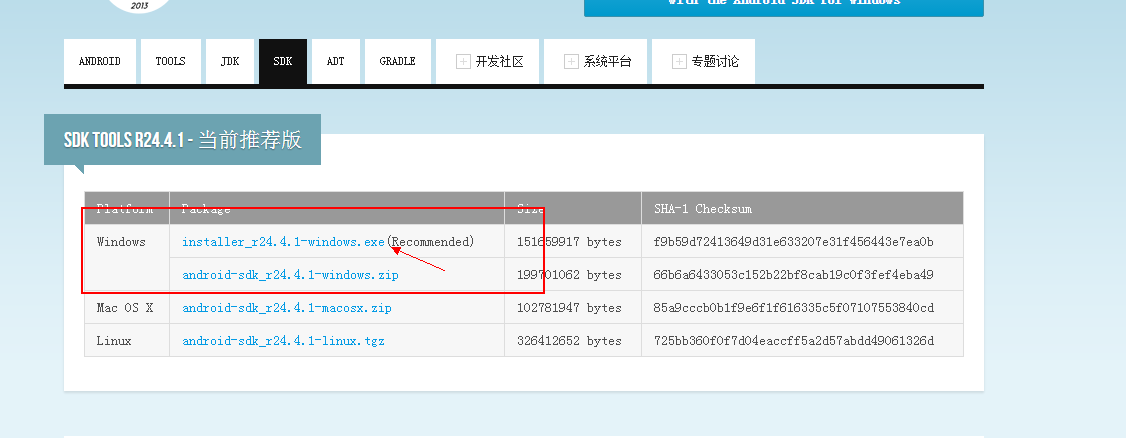1126x438 pixels.
Task: Select the size 199701062 bytes
Action: pyautogui.click(x=569, y=275)
